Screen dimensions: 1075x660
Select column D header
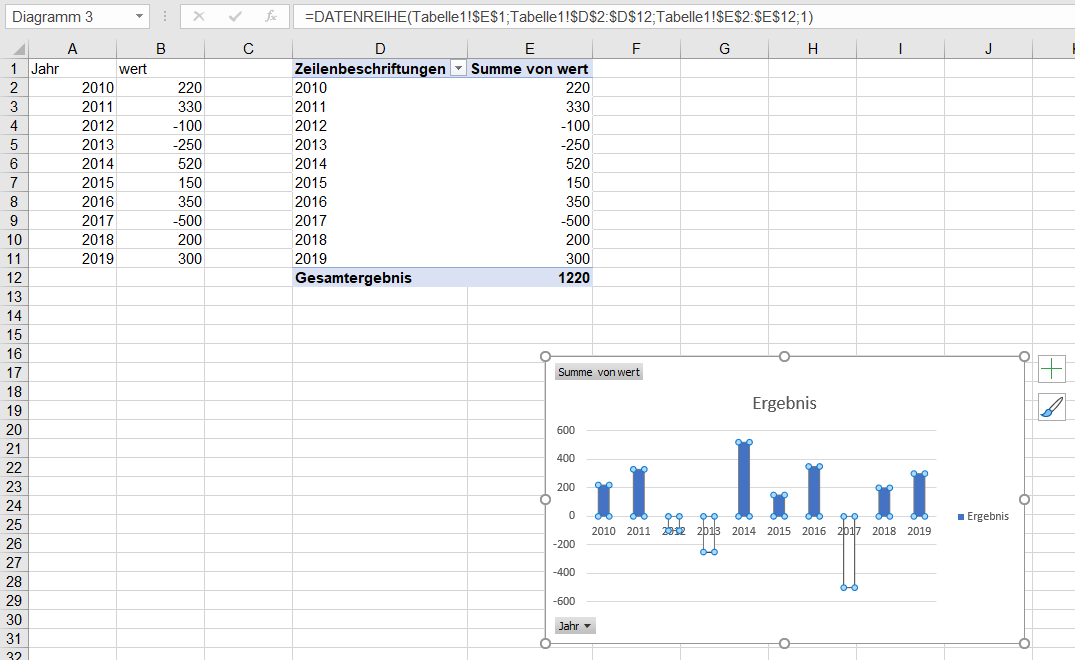[380, 49]
